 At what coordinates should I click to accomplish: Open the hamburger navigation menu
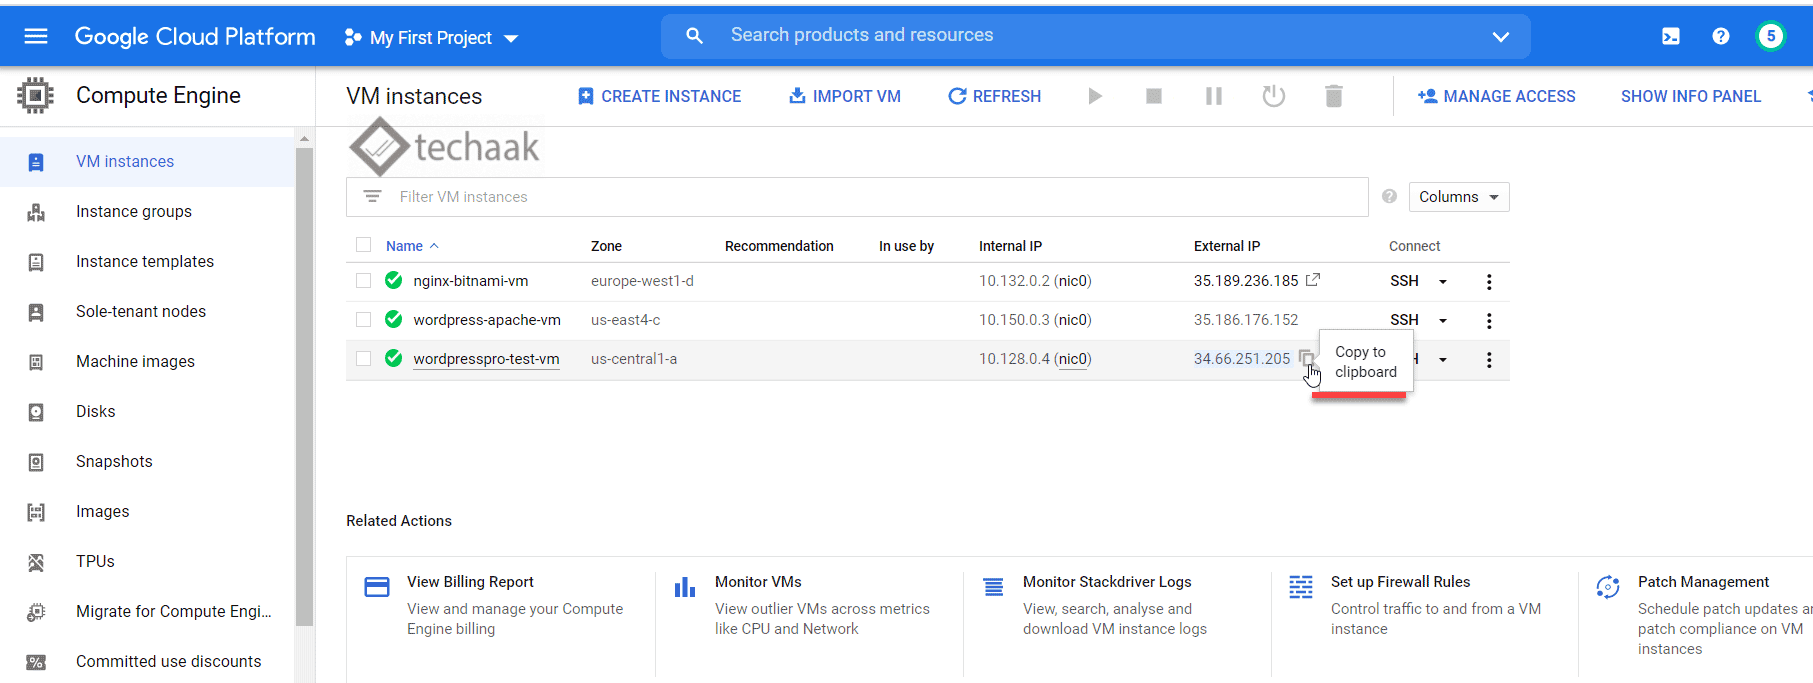(x=36, y=36)
